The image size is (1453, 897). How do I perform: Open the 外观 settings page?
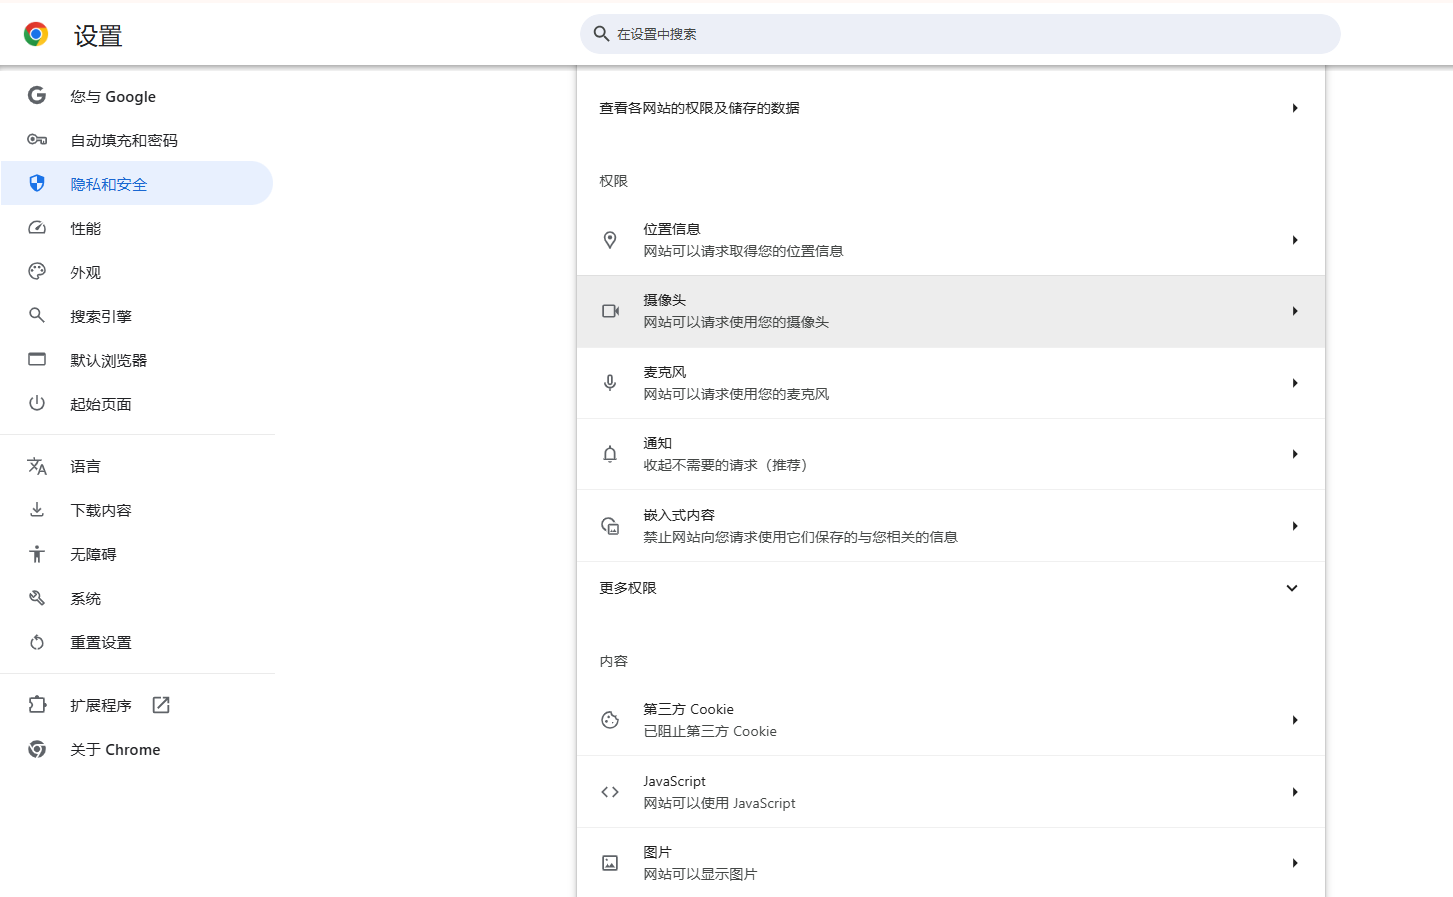(x=137, y=271)
